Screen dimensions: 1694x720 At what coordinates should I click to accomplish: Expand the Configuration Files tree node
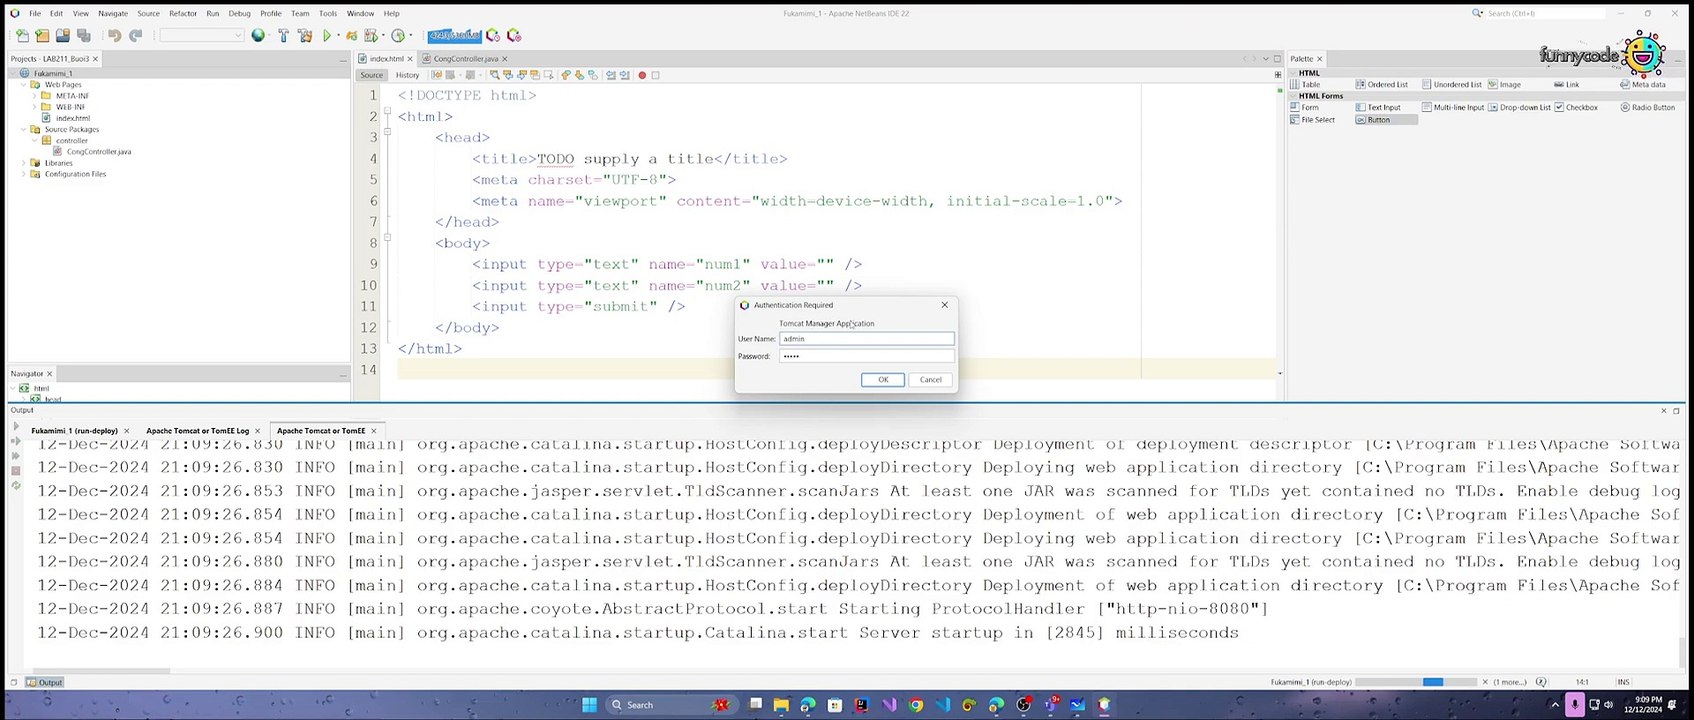pyautogui.click(x=23, y=174)
